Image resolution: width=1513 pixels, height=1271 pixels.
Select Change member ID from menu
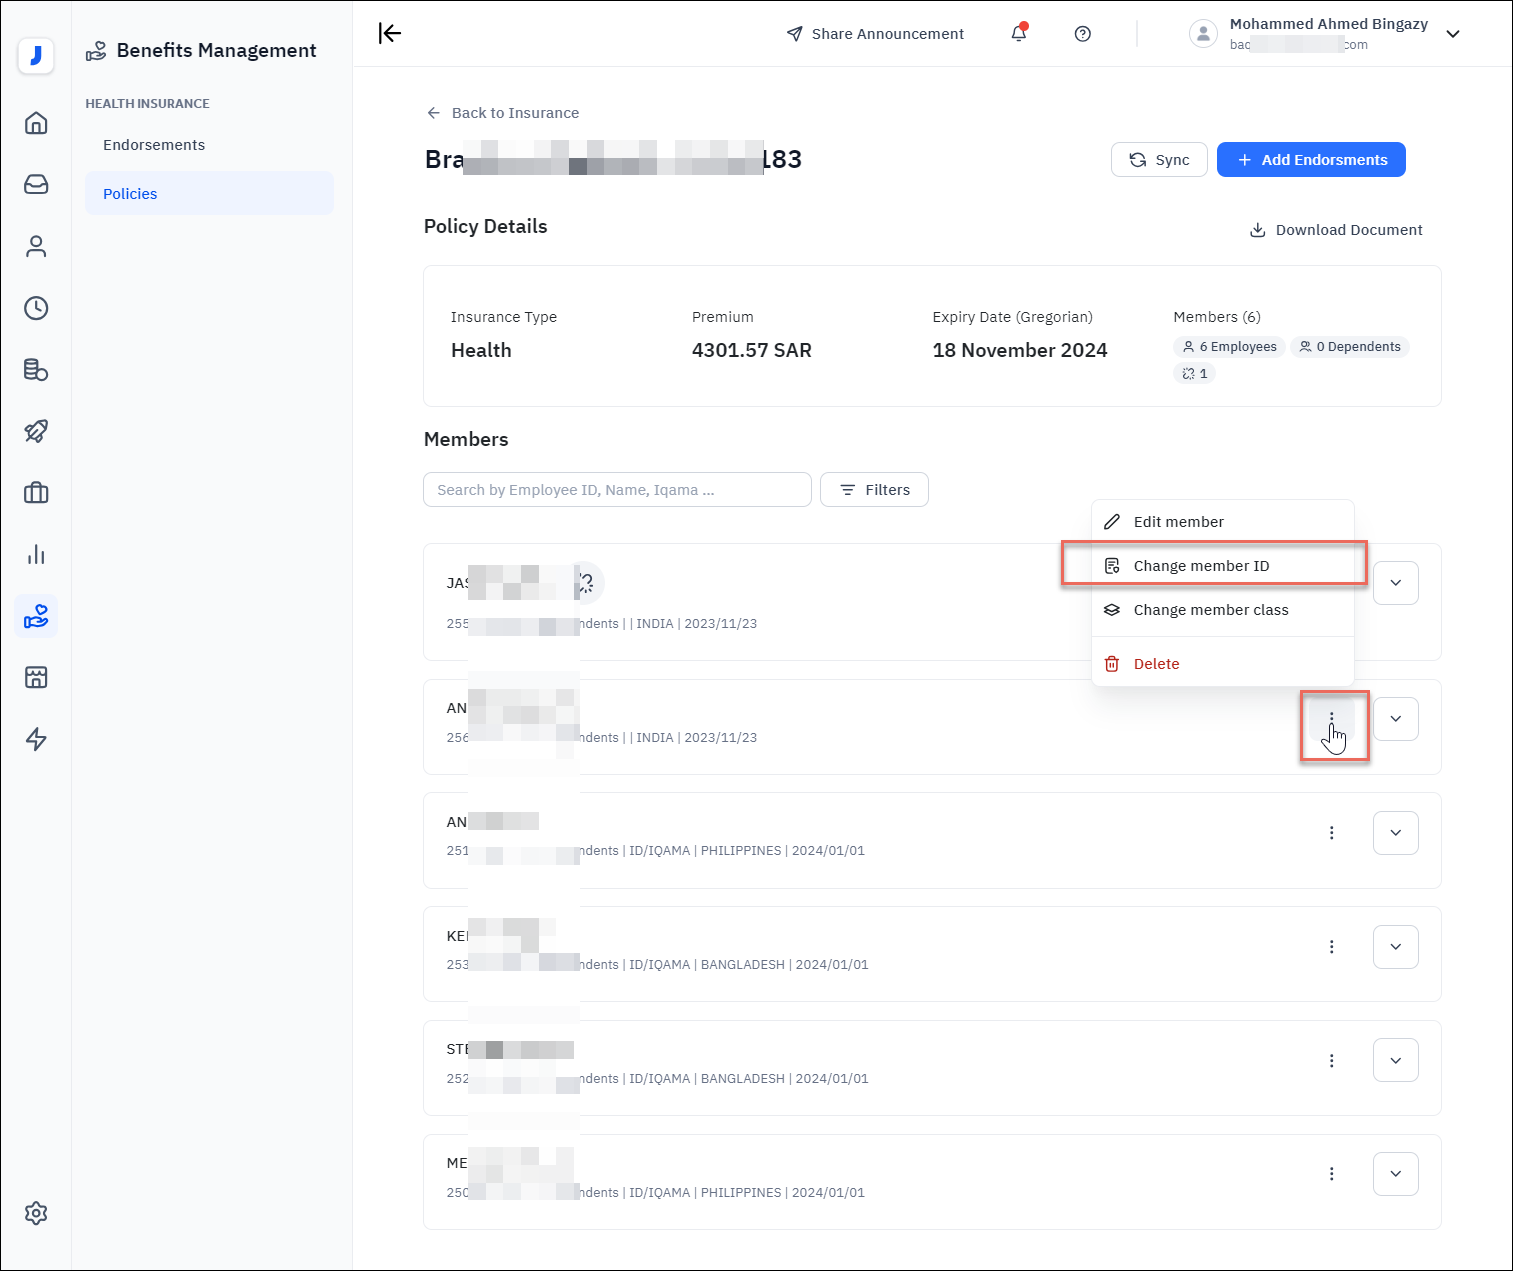[1201, 566]
